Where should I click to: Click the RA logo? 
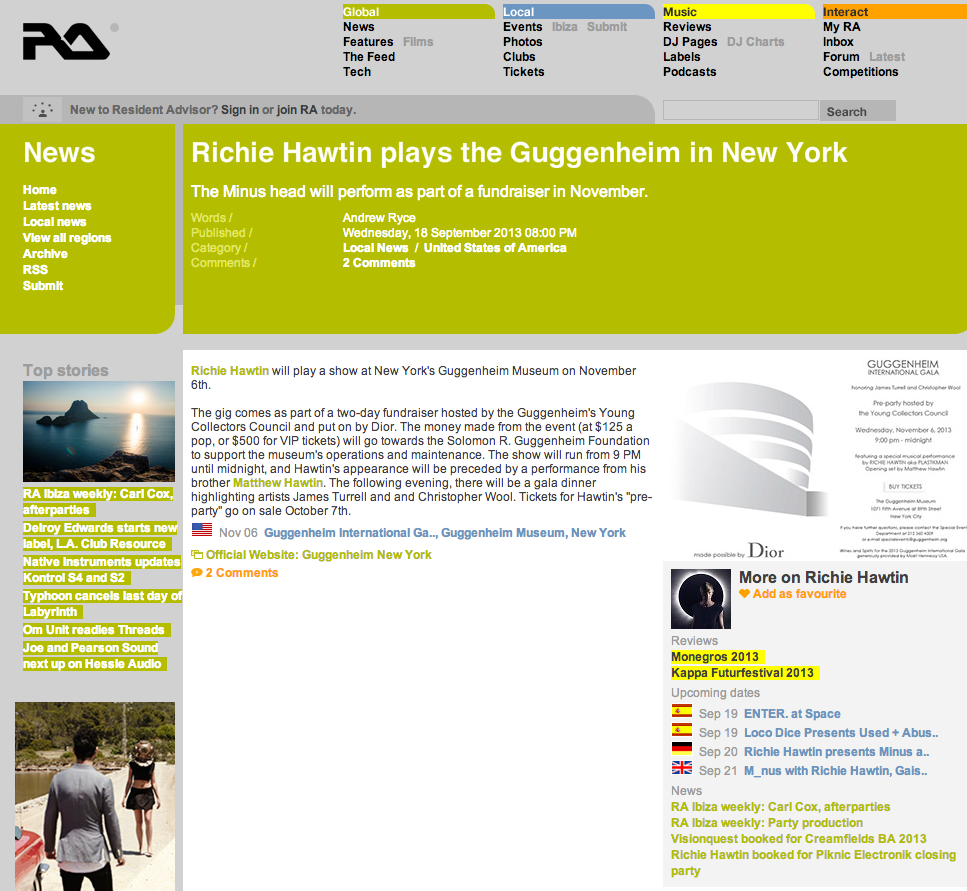pos(66,41)
